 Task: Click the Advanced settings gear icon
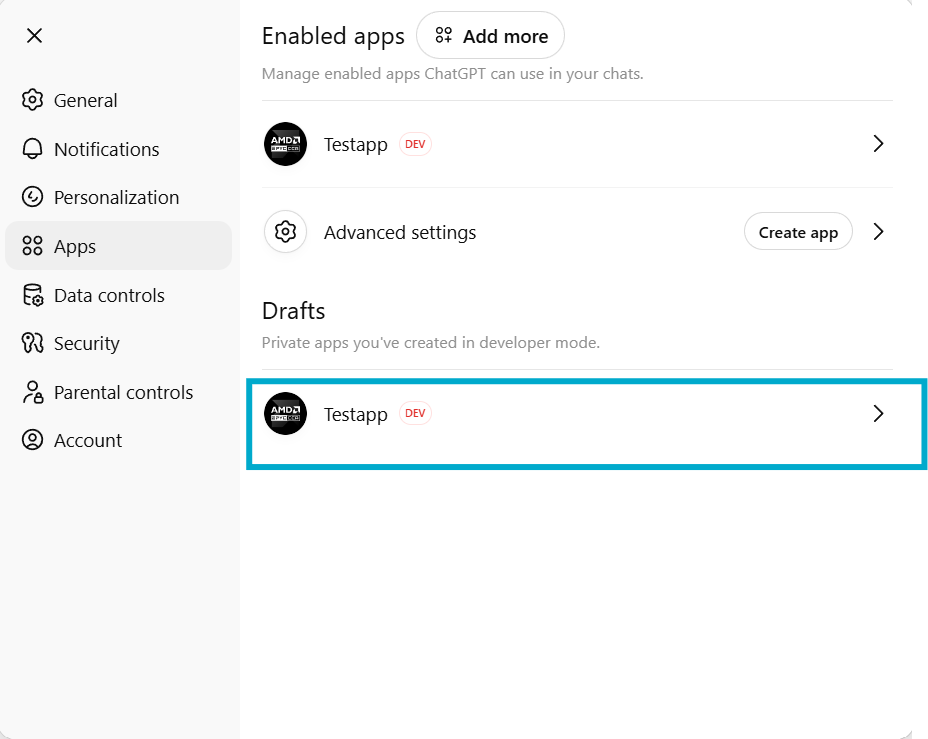pos(285,232)
